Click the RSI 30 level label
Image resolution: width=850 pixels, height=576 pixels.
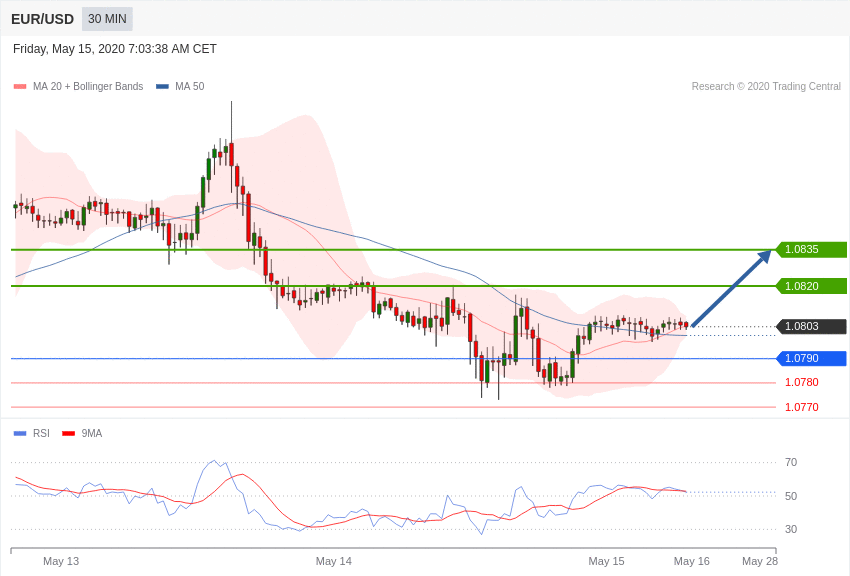[x=791, y=529]
